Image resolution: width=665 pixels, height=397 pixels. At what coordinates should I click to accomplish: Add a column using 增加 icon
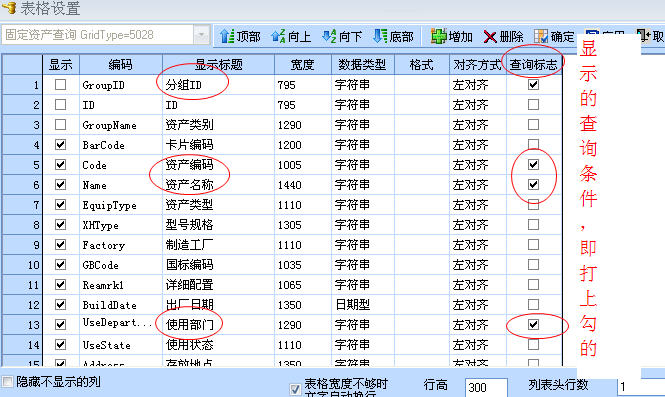tap(439, 36)
